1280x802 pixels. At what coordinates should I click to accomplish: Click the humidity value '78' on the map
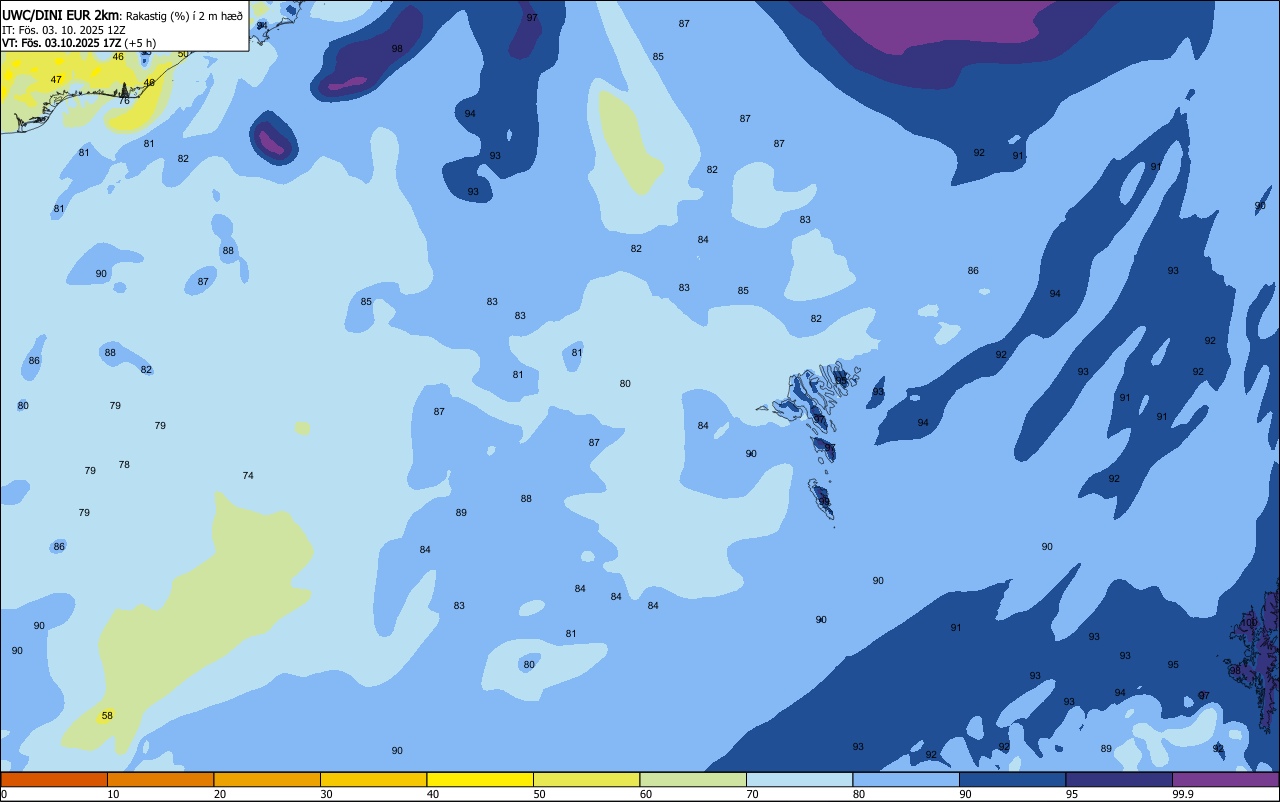coord(124,465)
